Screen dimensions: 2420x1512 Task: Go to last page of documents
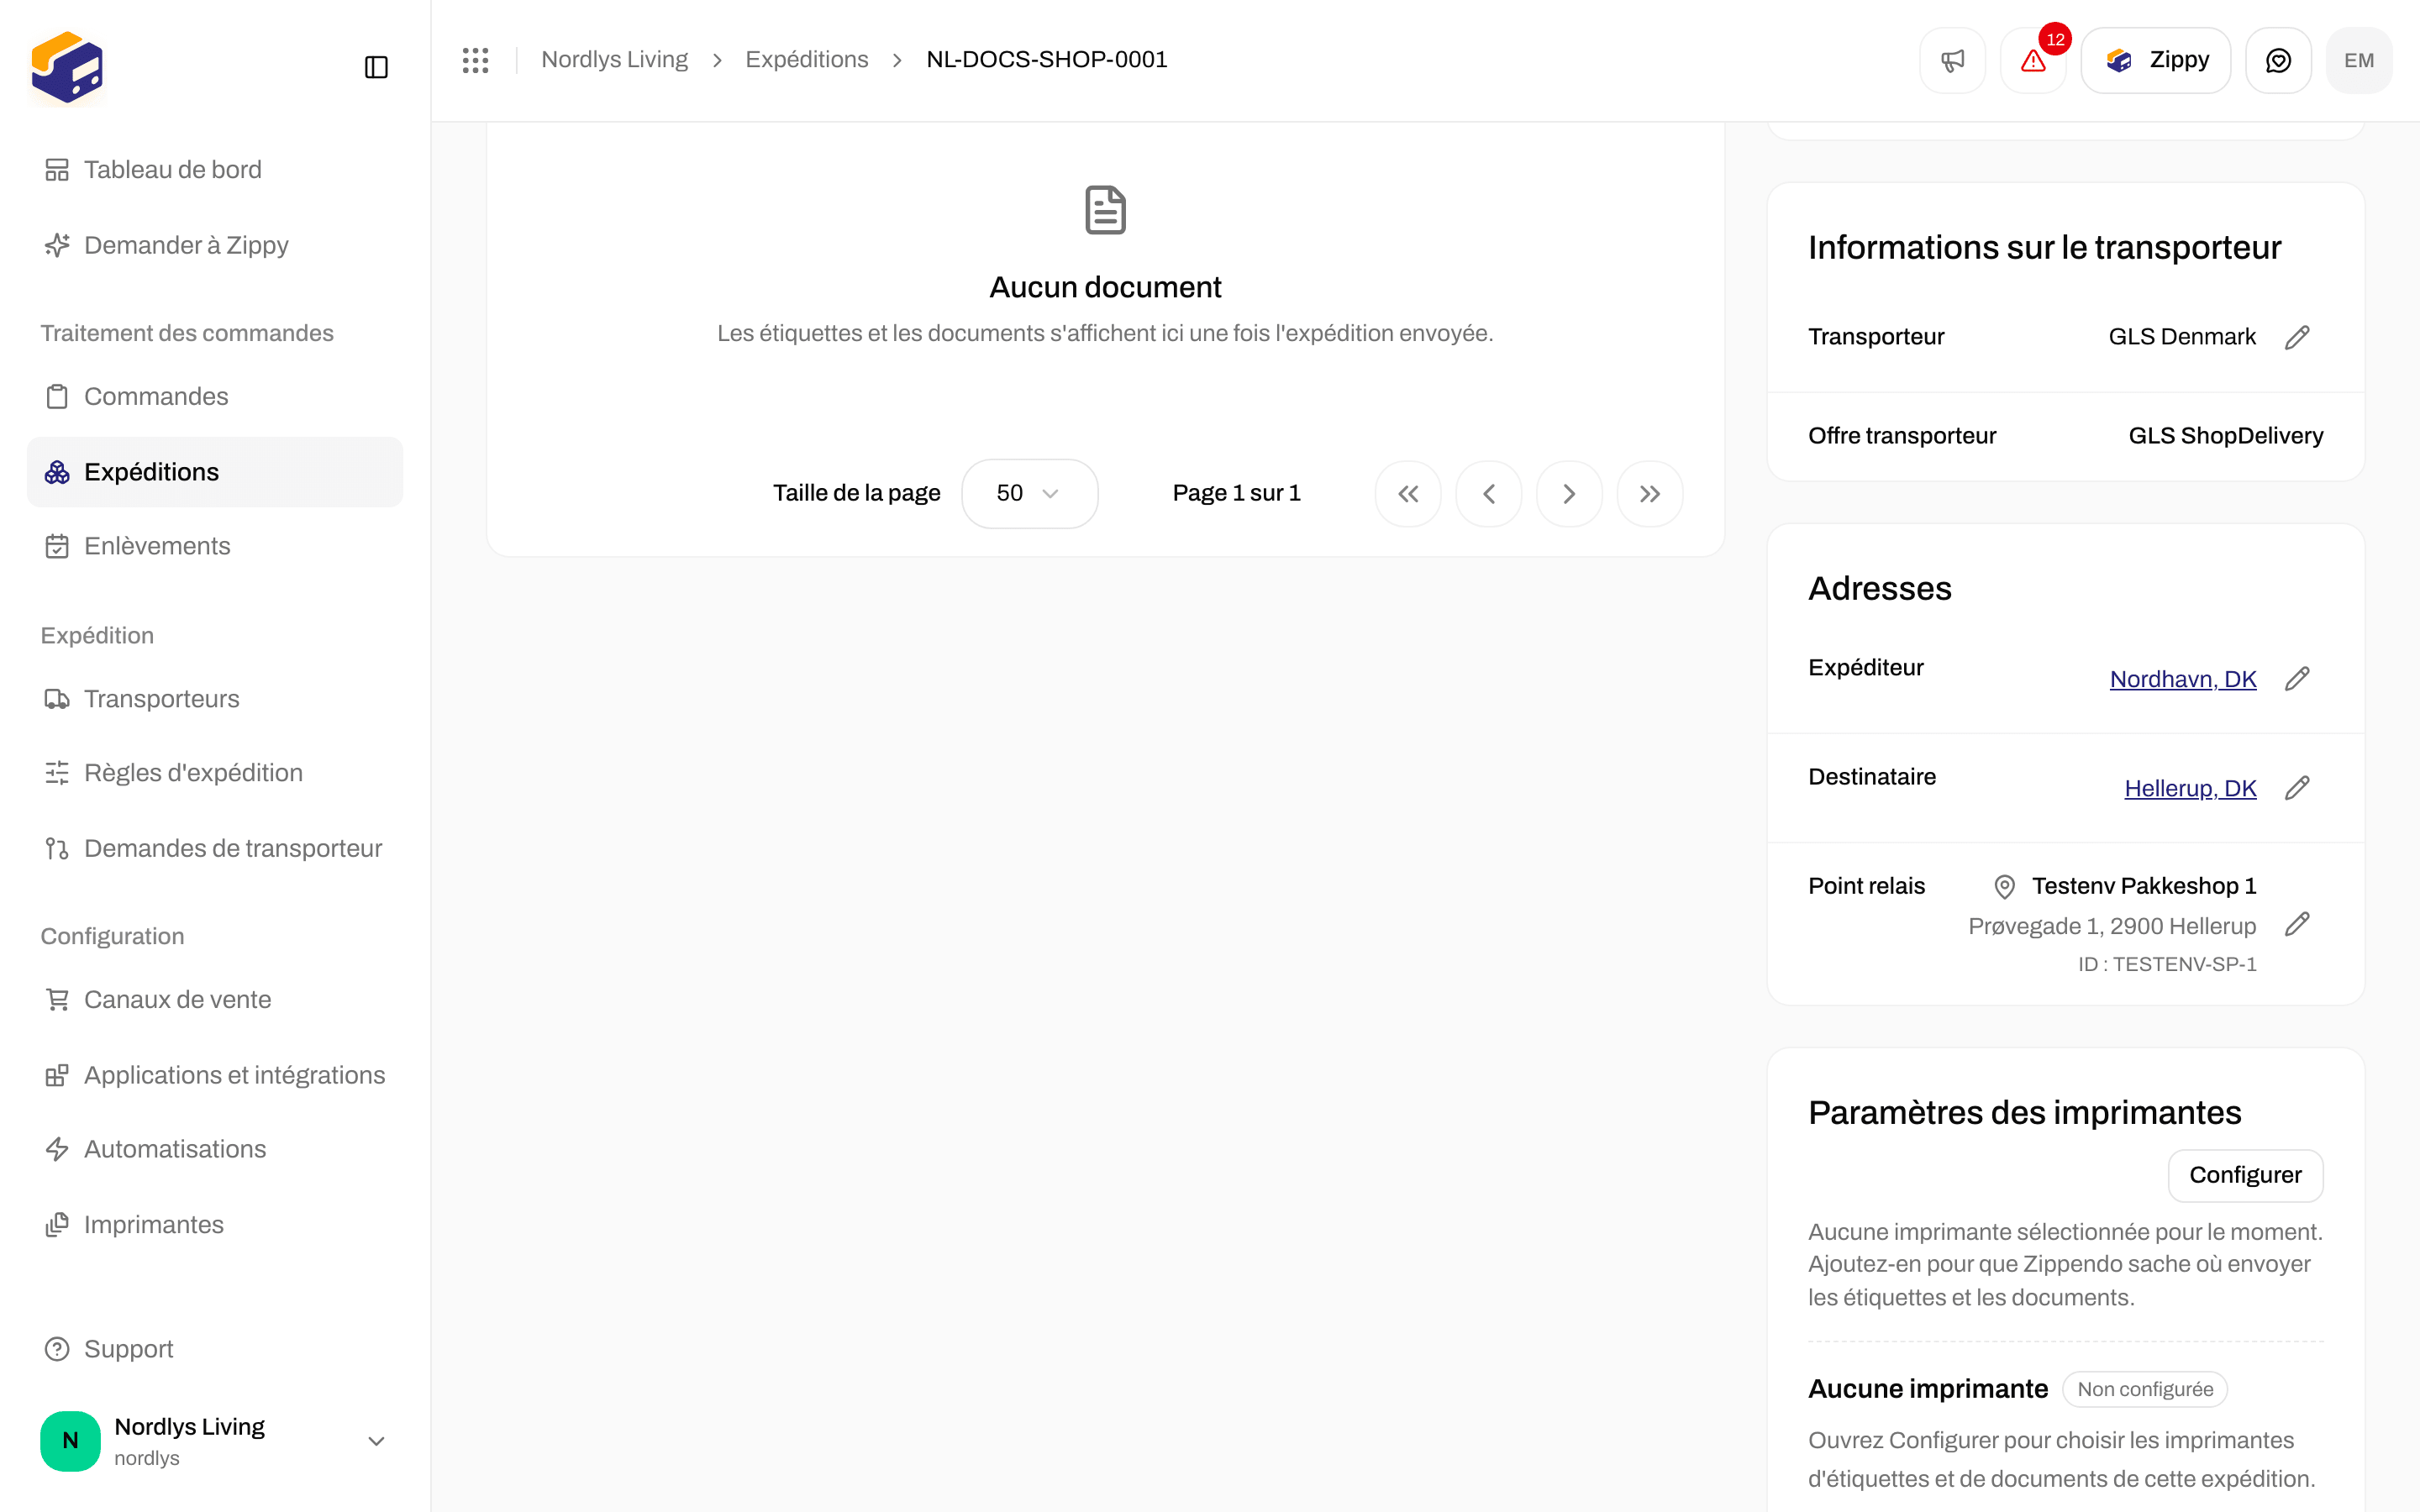[1650, 493]
